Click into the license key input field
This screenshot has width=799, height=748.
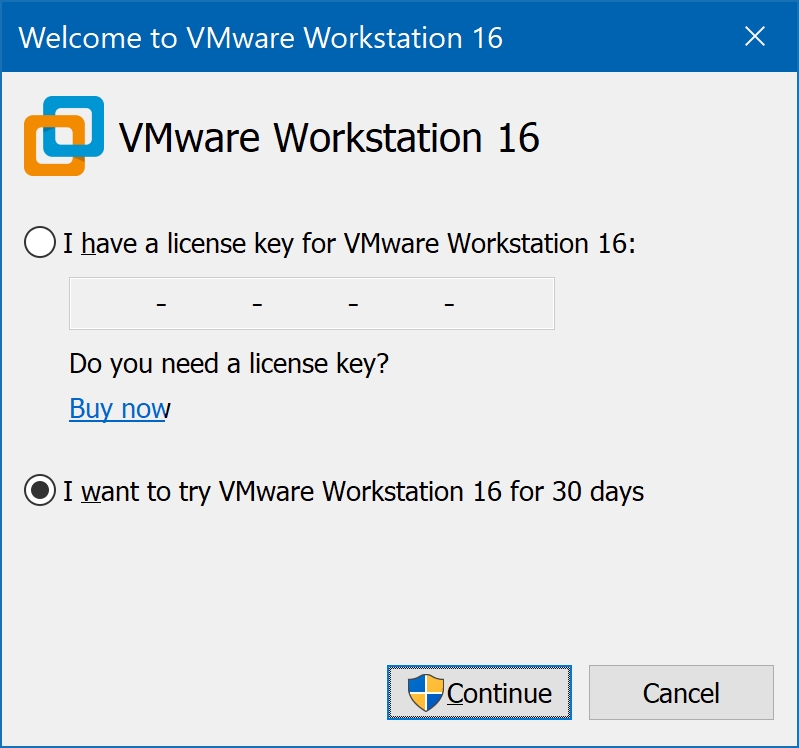point(312,304)
